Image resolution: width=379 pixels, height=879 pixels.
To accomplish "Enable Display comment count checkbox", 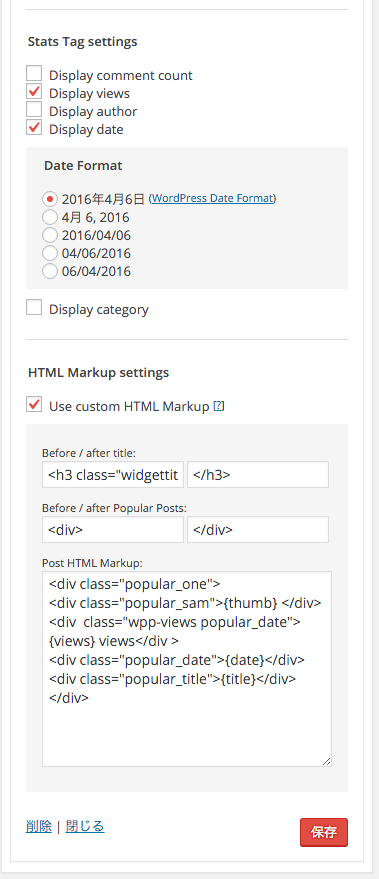I will (x=34, y=73).
